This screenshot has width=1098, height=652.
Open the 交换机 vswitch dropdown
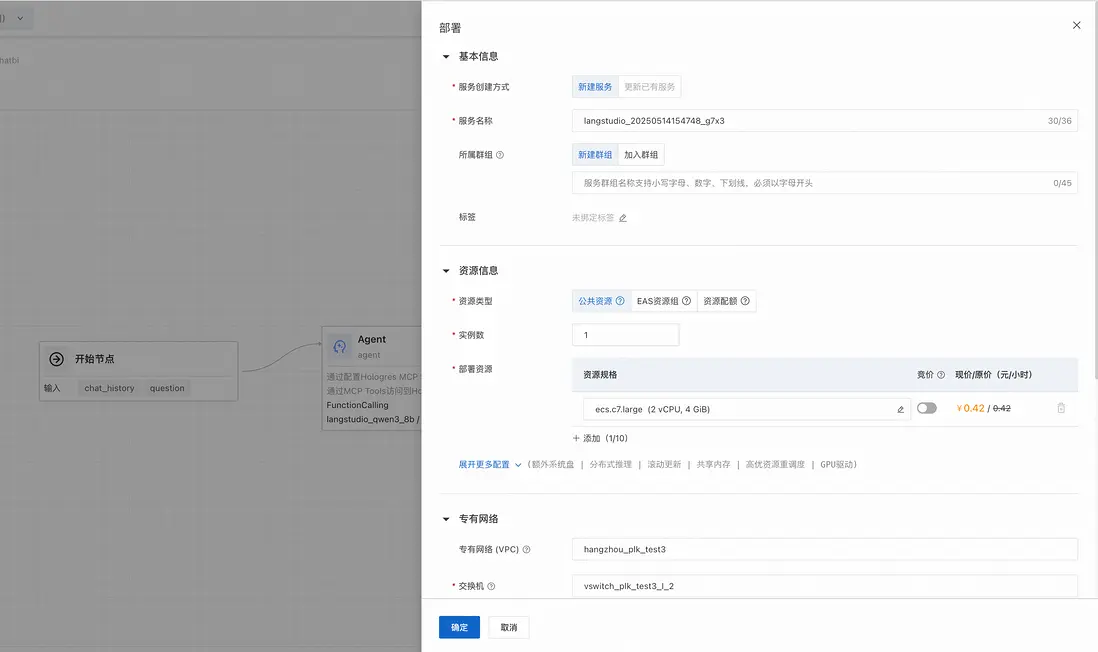(x=824, y=586)
